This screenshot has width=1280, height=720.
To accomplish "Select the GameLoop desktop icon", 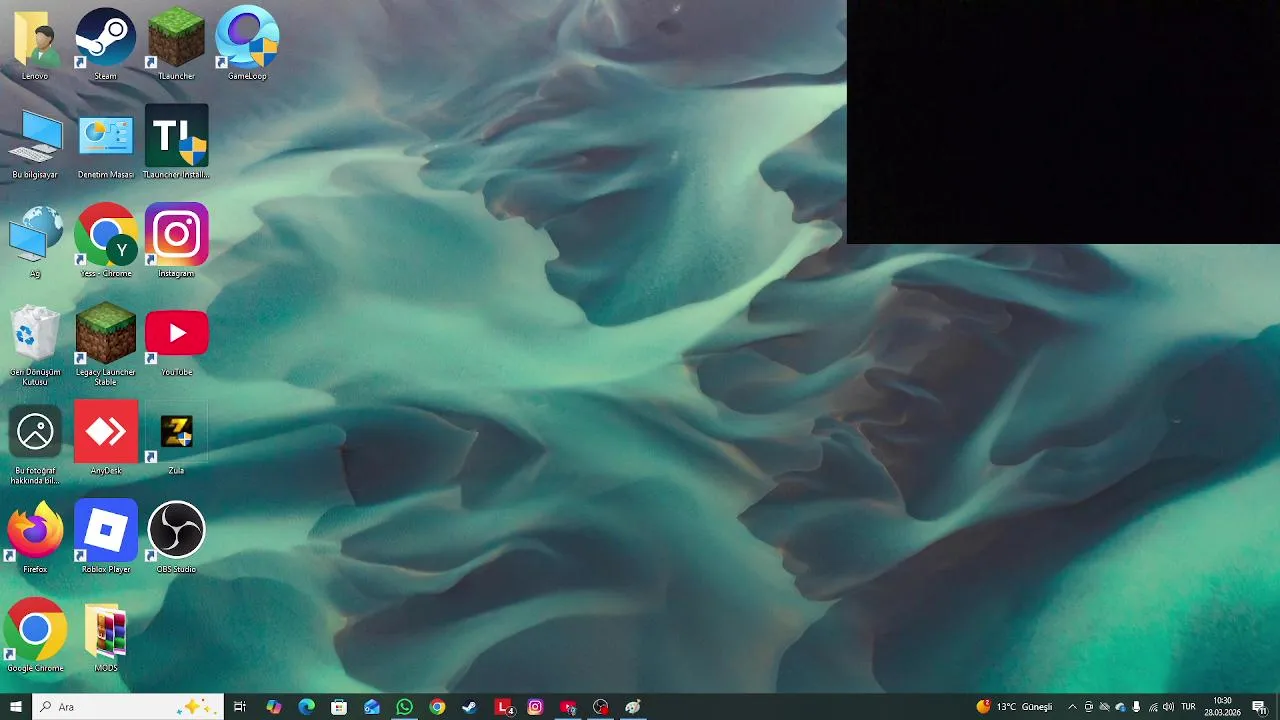I will click(x=247, y=44).
